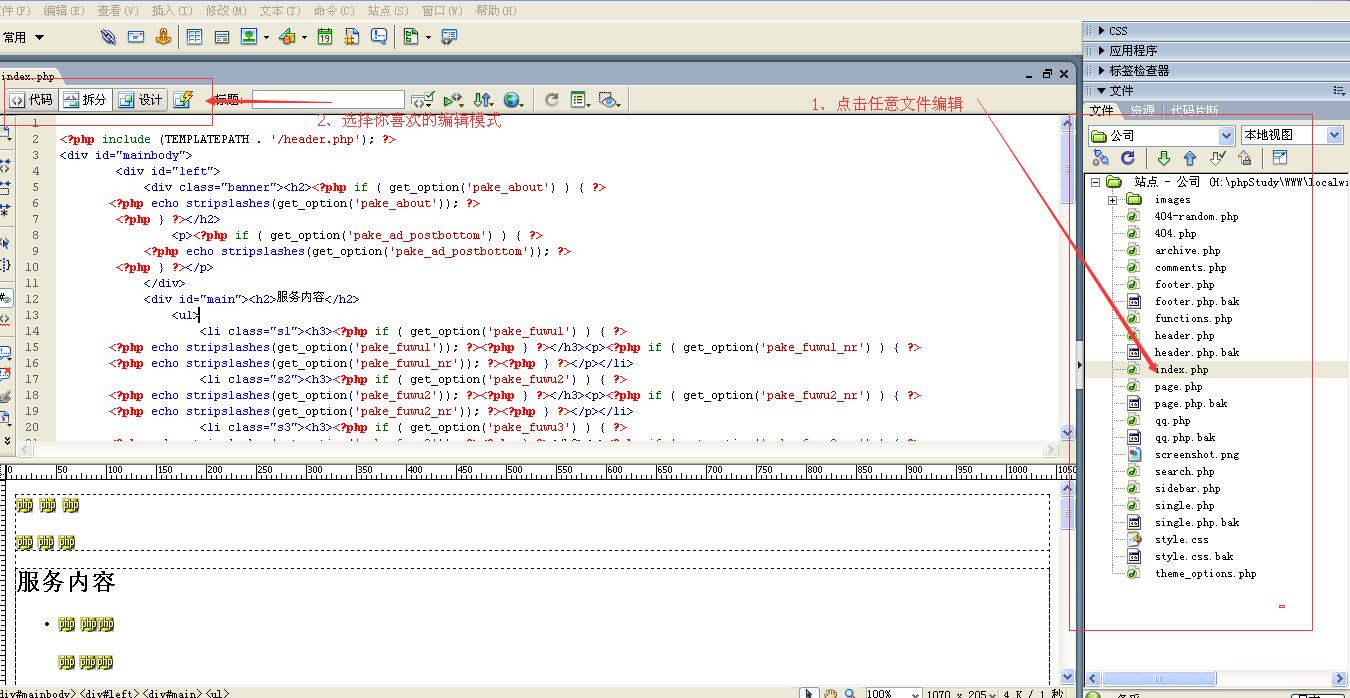
Task: Click the Insert Image icon
Action: pyautogui.click(x=247, y=37)
